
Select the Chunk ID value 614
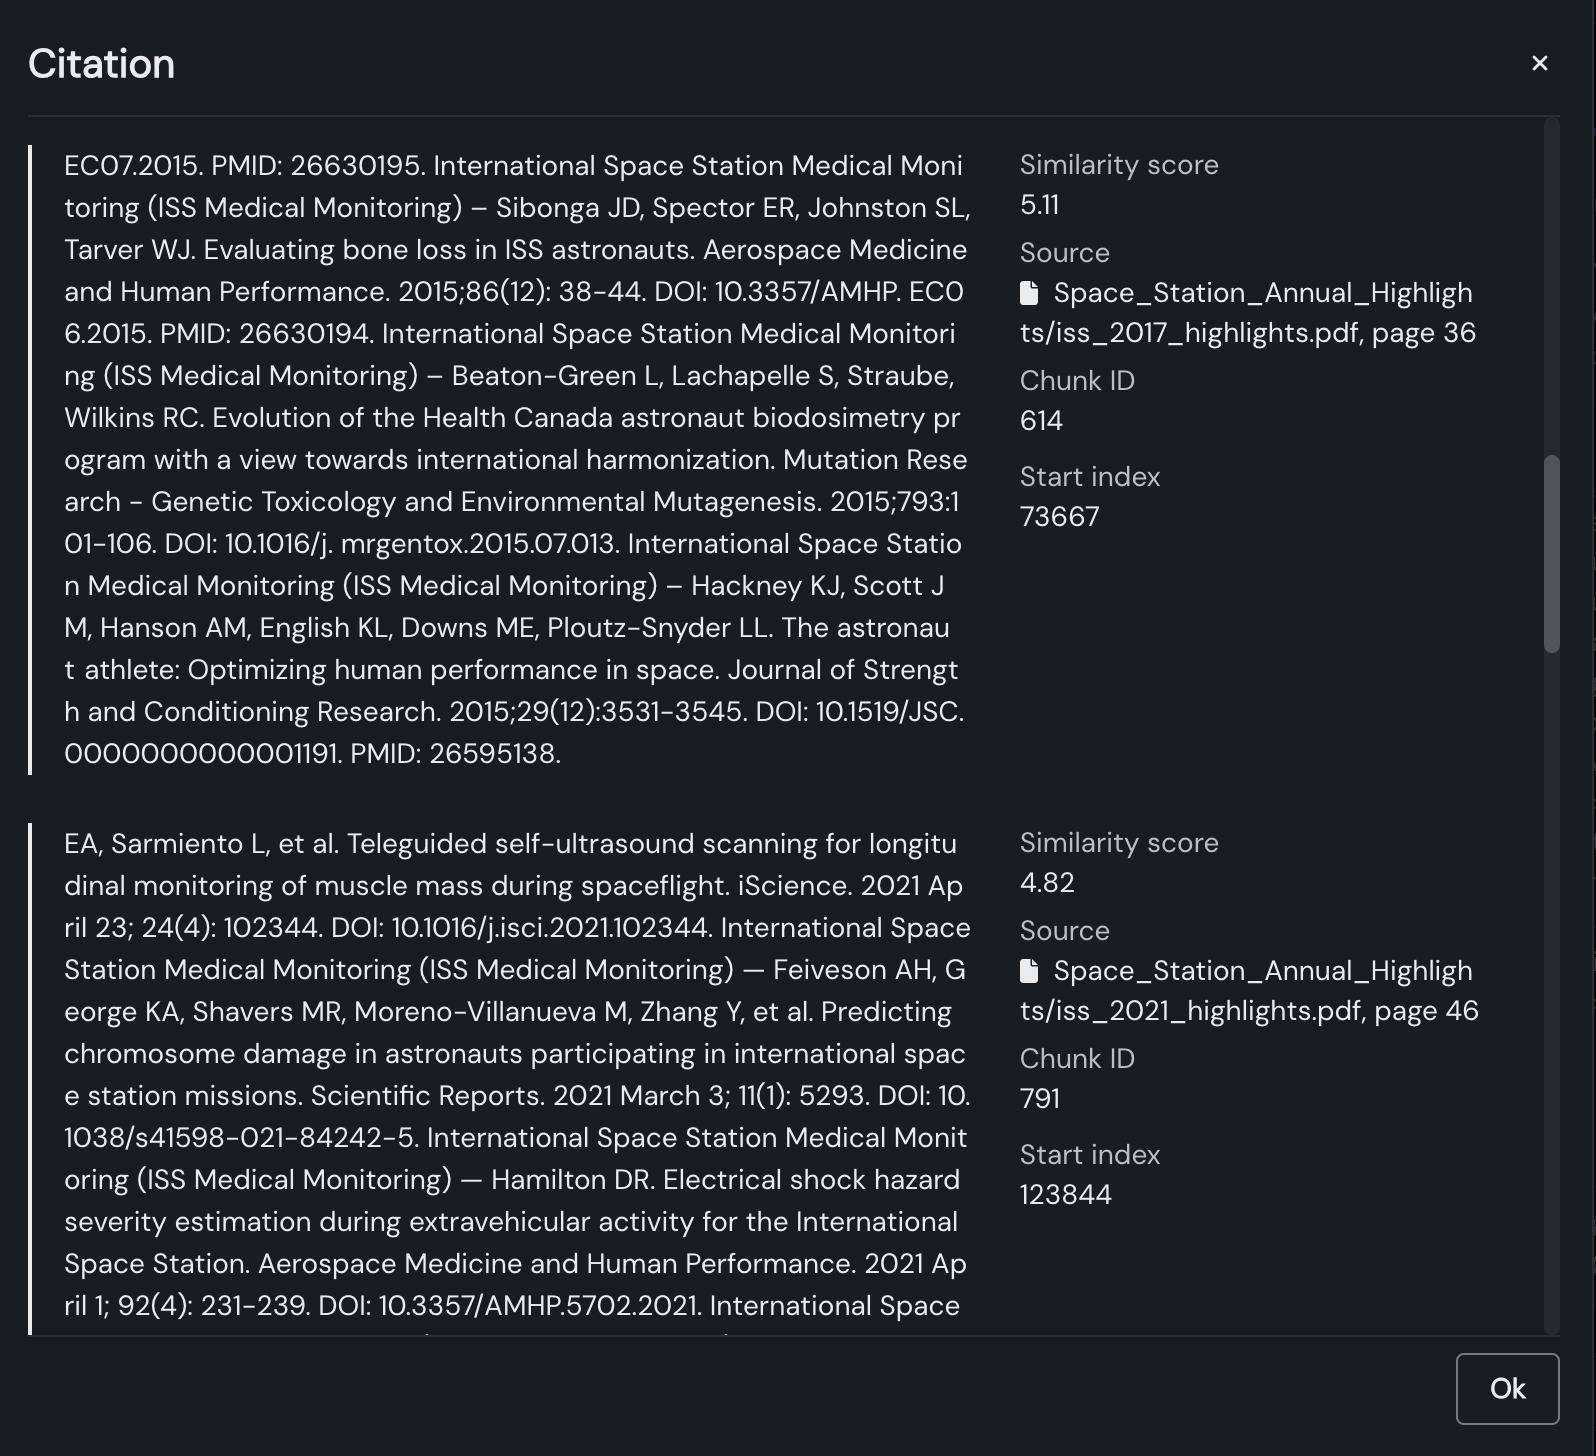coord(1041,421)
